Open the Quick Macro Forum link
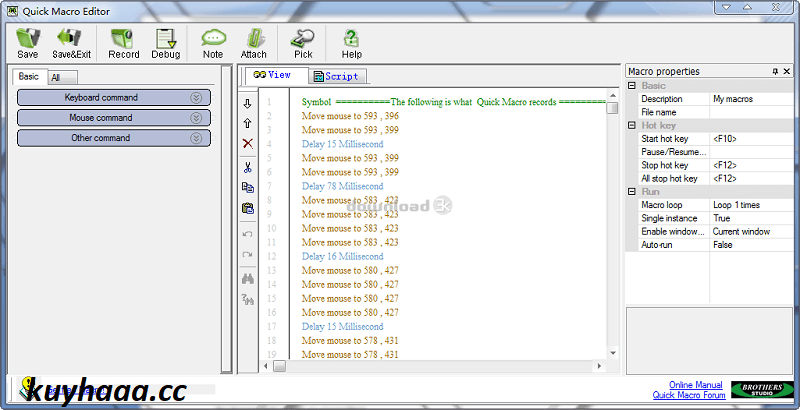This screenshot has width=800, height=410. (x=689, y=395)
